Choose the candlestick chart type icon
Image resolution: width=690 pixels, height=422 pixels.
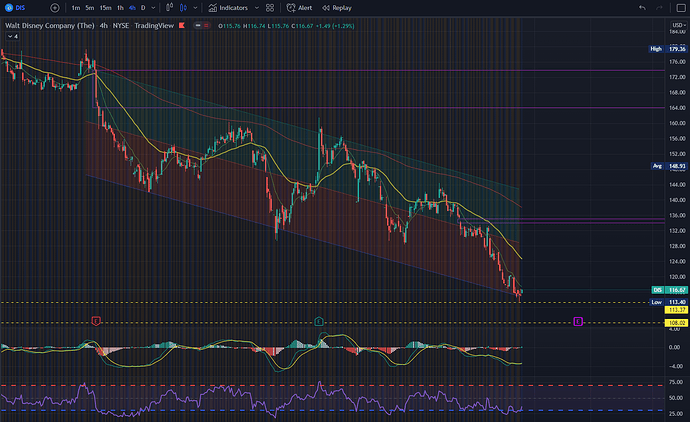(183, 8)
